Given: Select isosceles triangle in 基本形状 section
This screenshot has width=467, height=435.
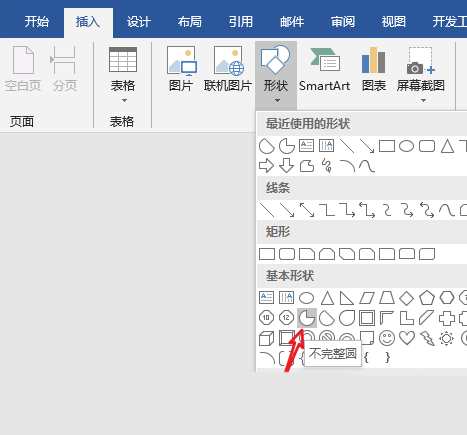Looking at the screenshot, I should pos(327,298).
